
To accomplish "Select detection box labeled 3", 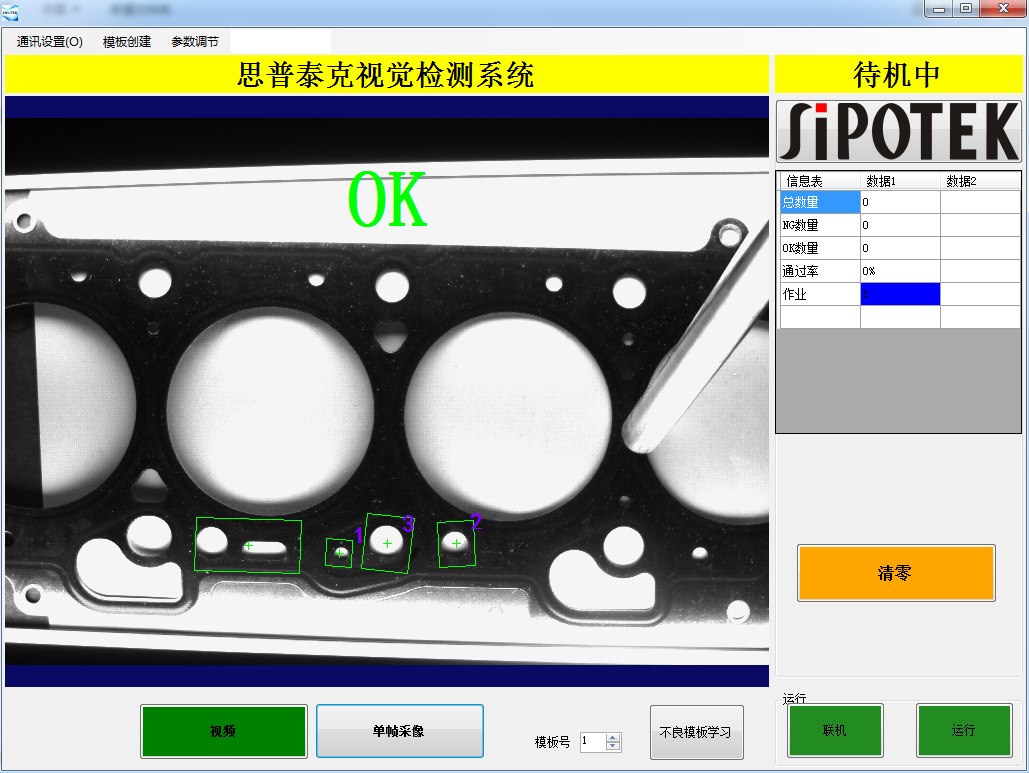I will pos(388,542).
